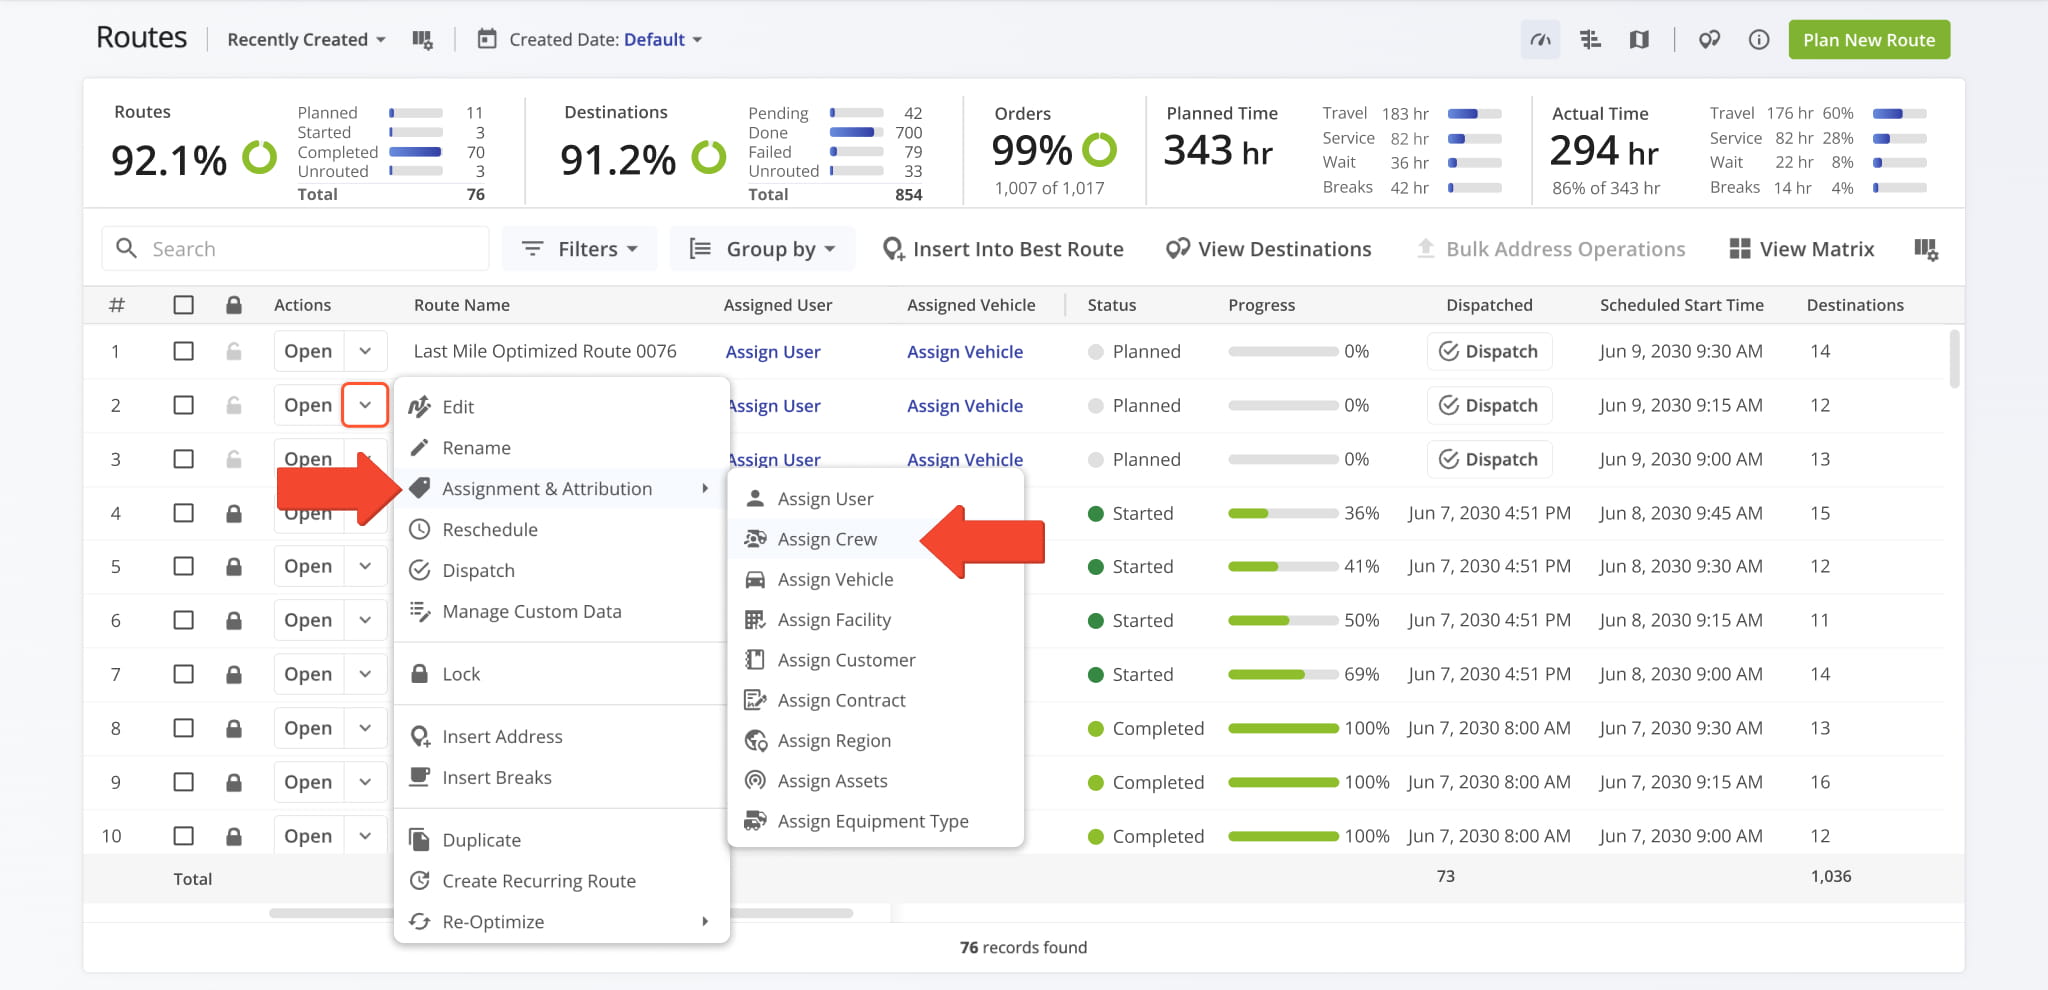Open the row 7 actions dropdown arrow
This screenshot has height=990, width=2048.
[366, 674]
